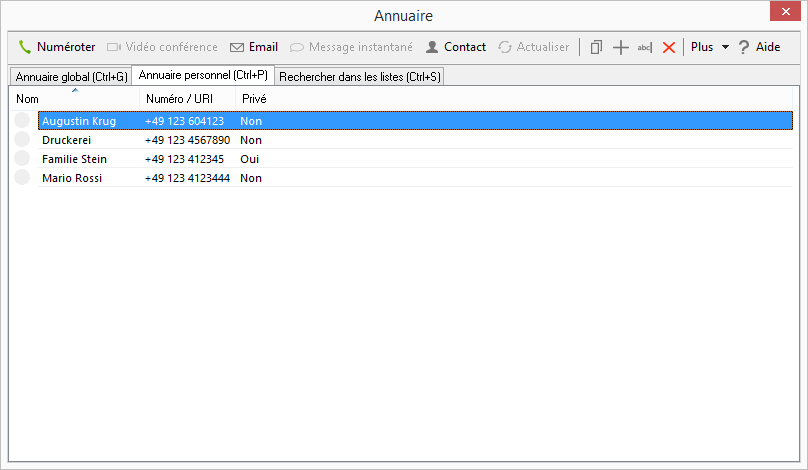This screenshot has height=470, width=808.
Task: Expand the Plus dropdown menu
Action: pyautogui.click(x=709, y=47)
